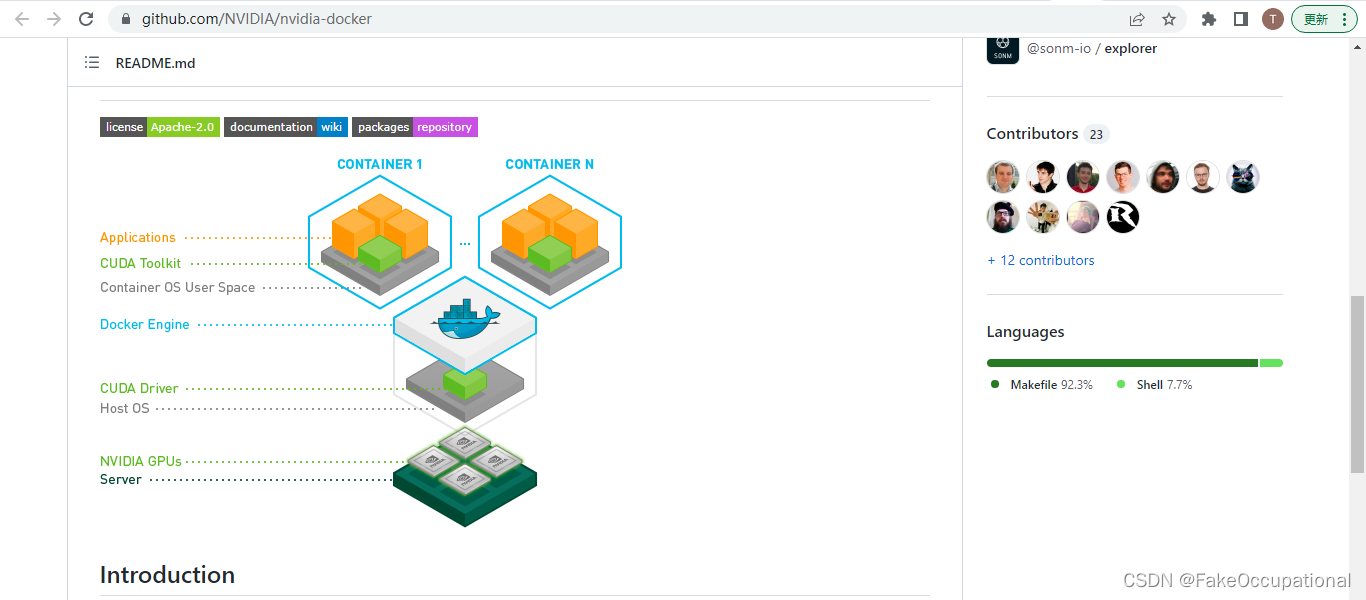
Task: Click the browser update button
Action: click(x=1324, y=19)
